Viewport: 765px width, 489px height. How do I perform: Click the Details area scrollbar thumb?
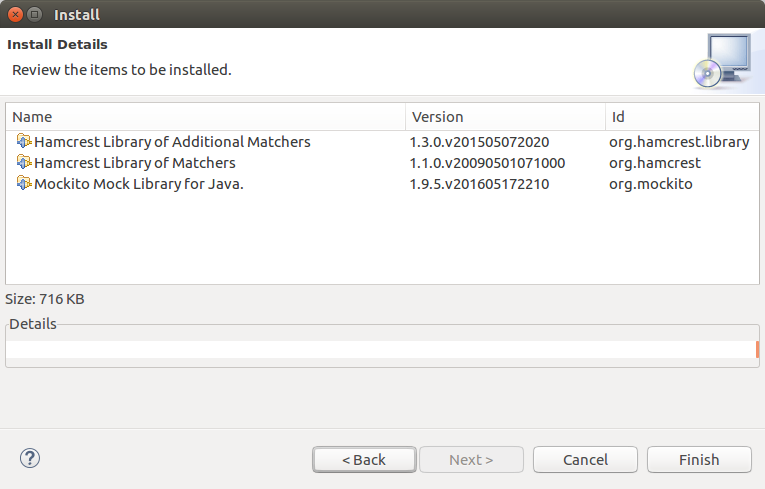coord(757,349)
